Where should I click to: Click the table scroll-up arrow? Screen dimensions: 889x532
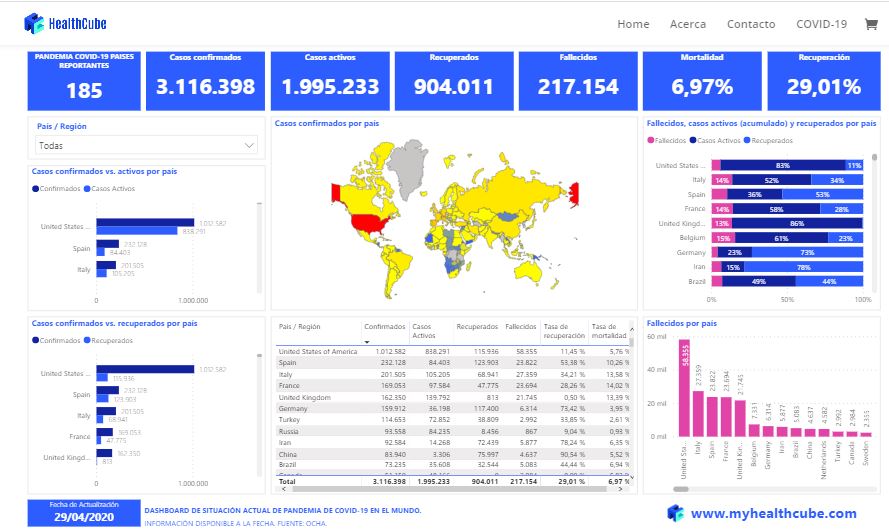[632, 329]
